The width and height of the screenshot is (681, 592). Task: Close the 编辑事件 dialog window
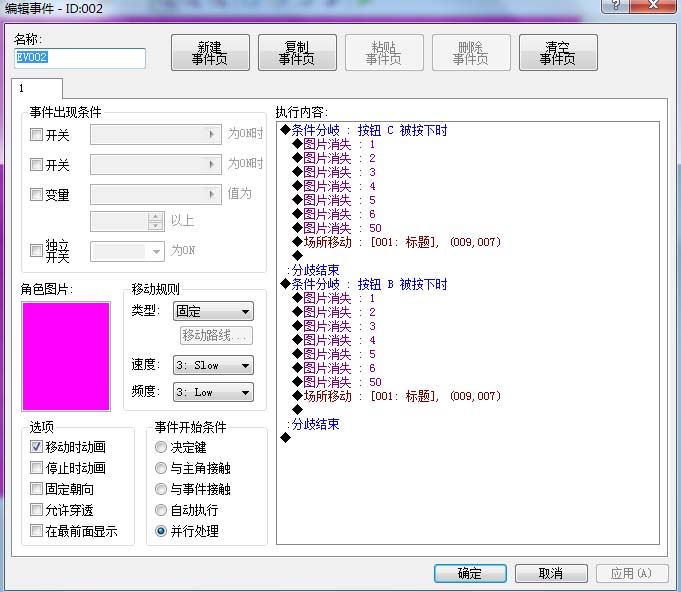(x=653, y=5)
